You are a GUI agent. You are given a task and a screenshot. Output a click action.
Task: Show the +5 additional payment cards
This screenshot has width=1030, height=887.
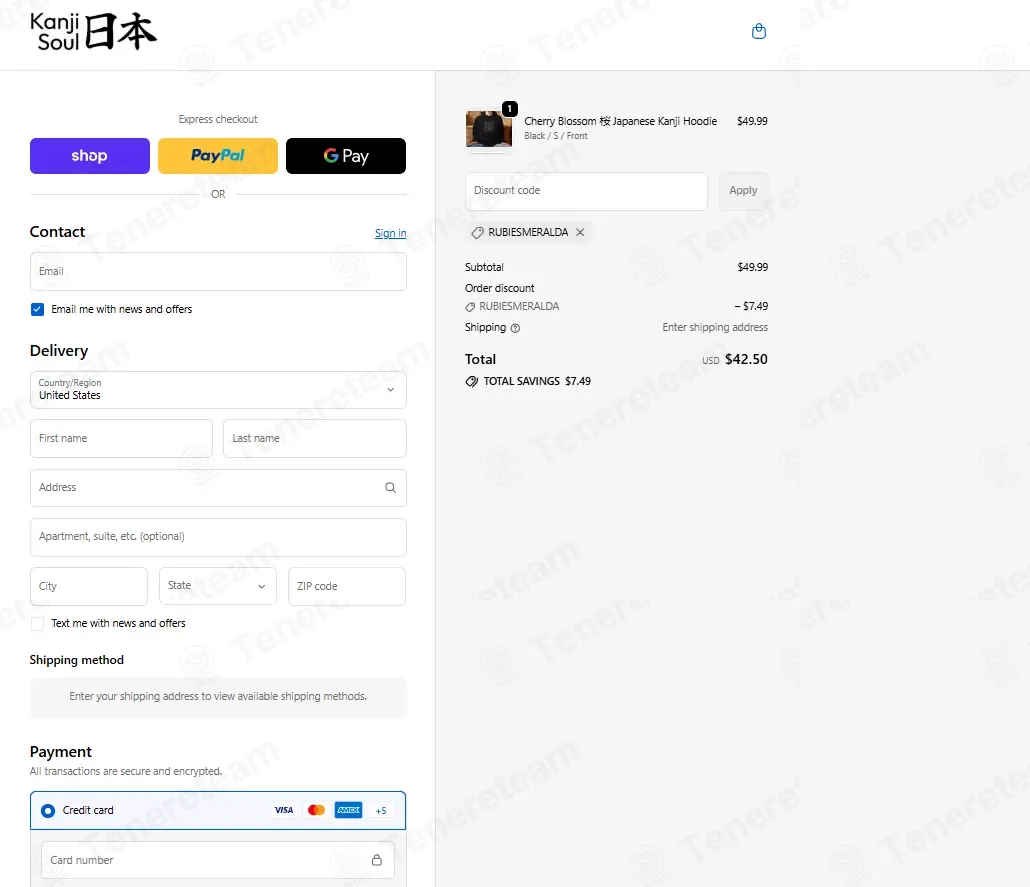pyautogui.click(x=381, y=811)
